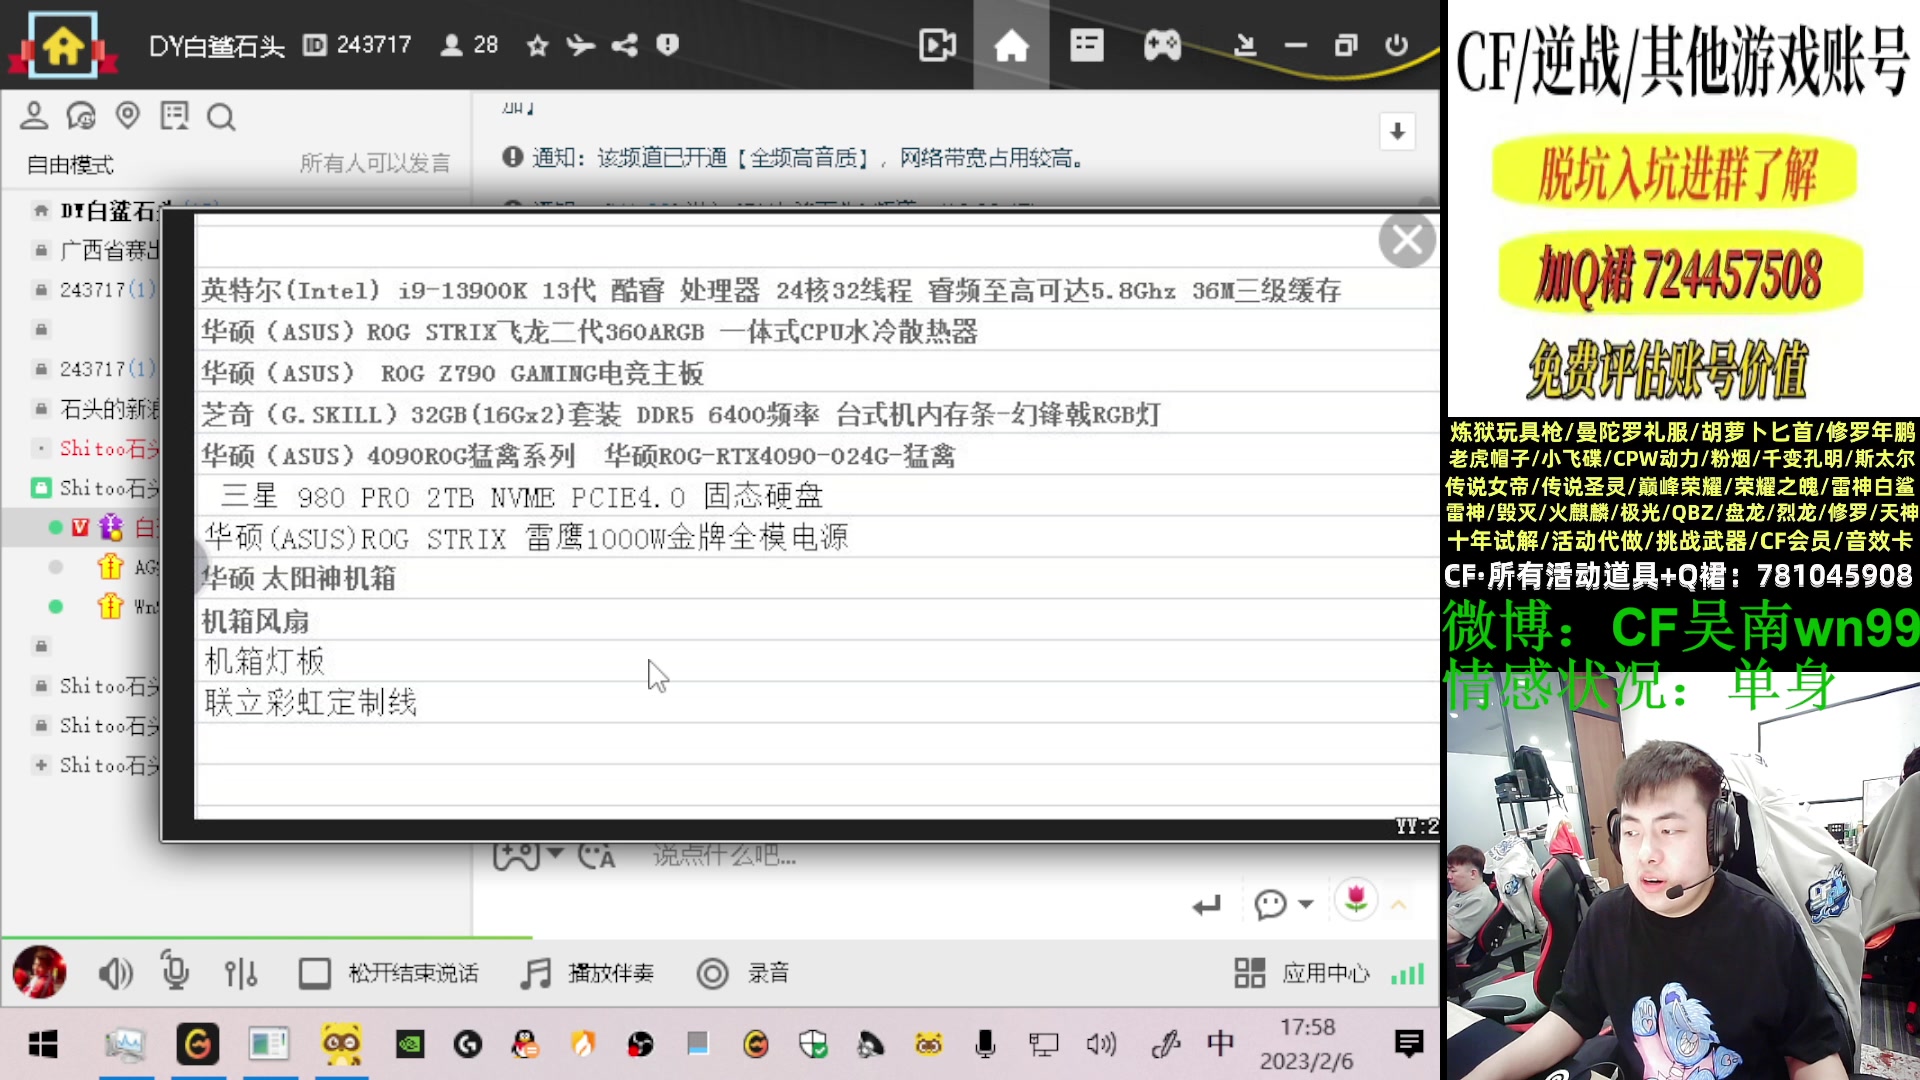Image resolution: width=1920 pixels, height=1080 pixels.
Task: Select the DY白鲨石 root channel
Action: click(108, 210)
